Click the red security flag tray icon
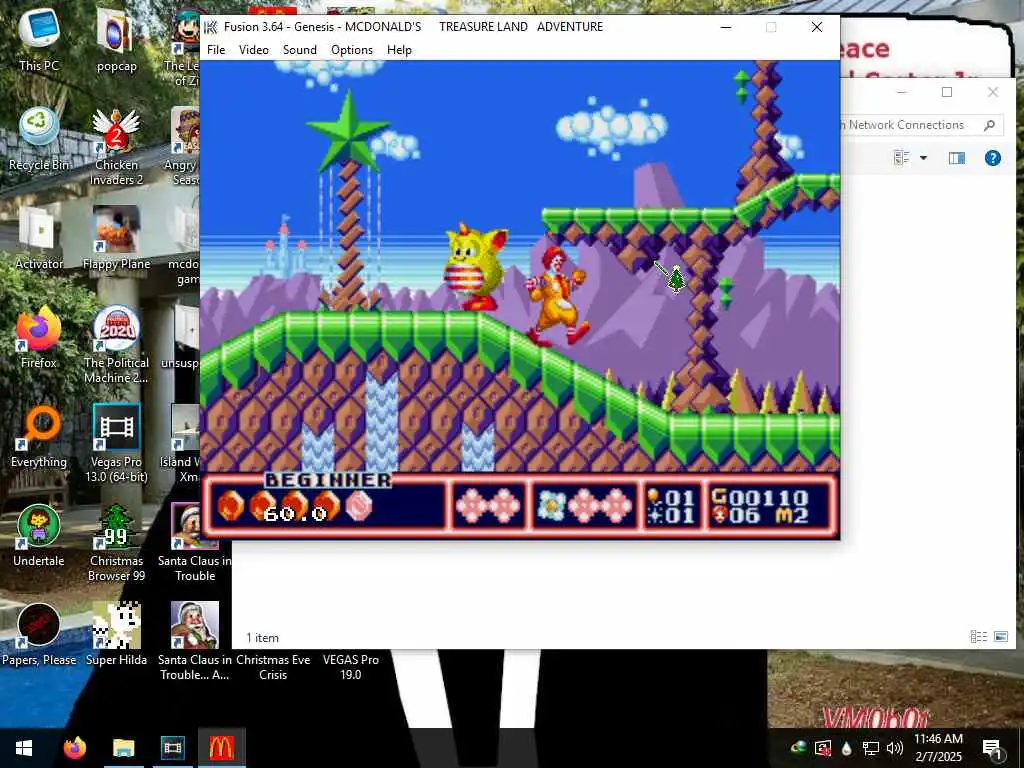Screen dimensions: 1024x768 [x=823, y=748]
